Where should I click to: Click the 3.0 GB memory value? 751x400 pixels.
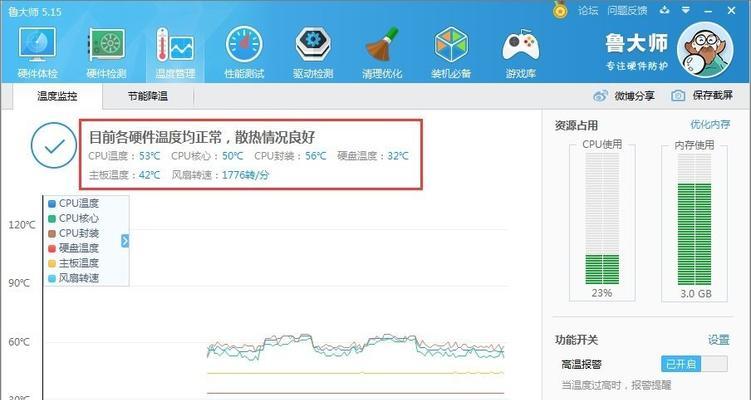695,294
